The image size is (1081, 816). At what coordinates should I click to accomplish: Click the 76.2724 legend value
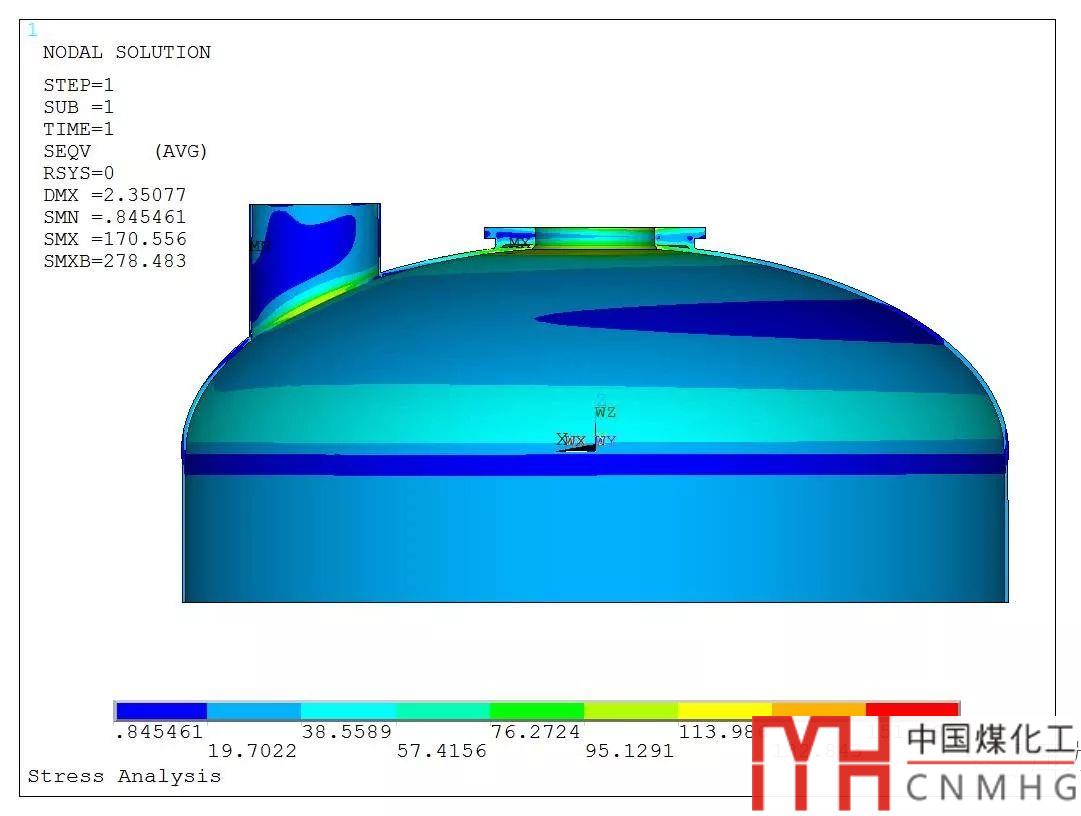click(535, 732)
